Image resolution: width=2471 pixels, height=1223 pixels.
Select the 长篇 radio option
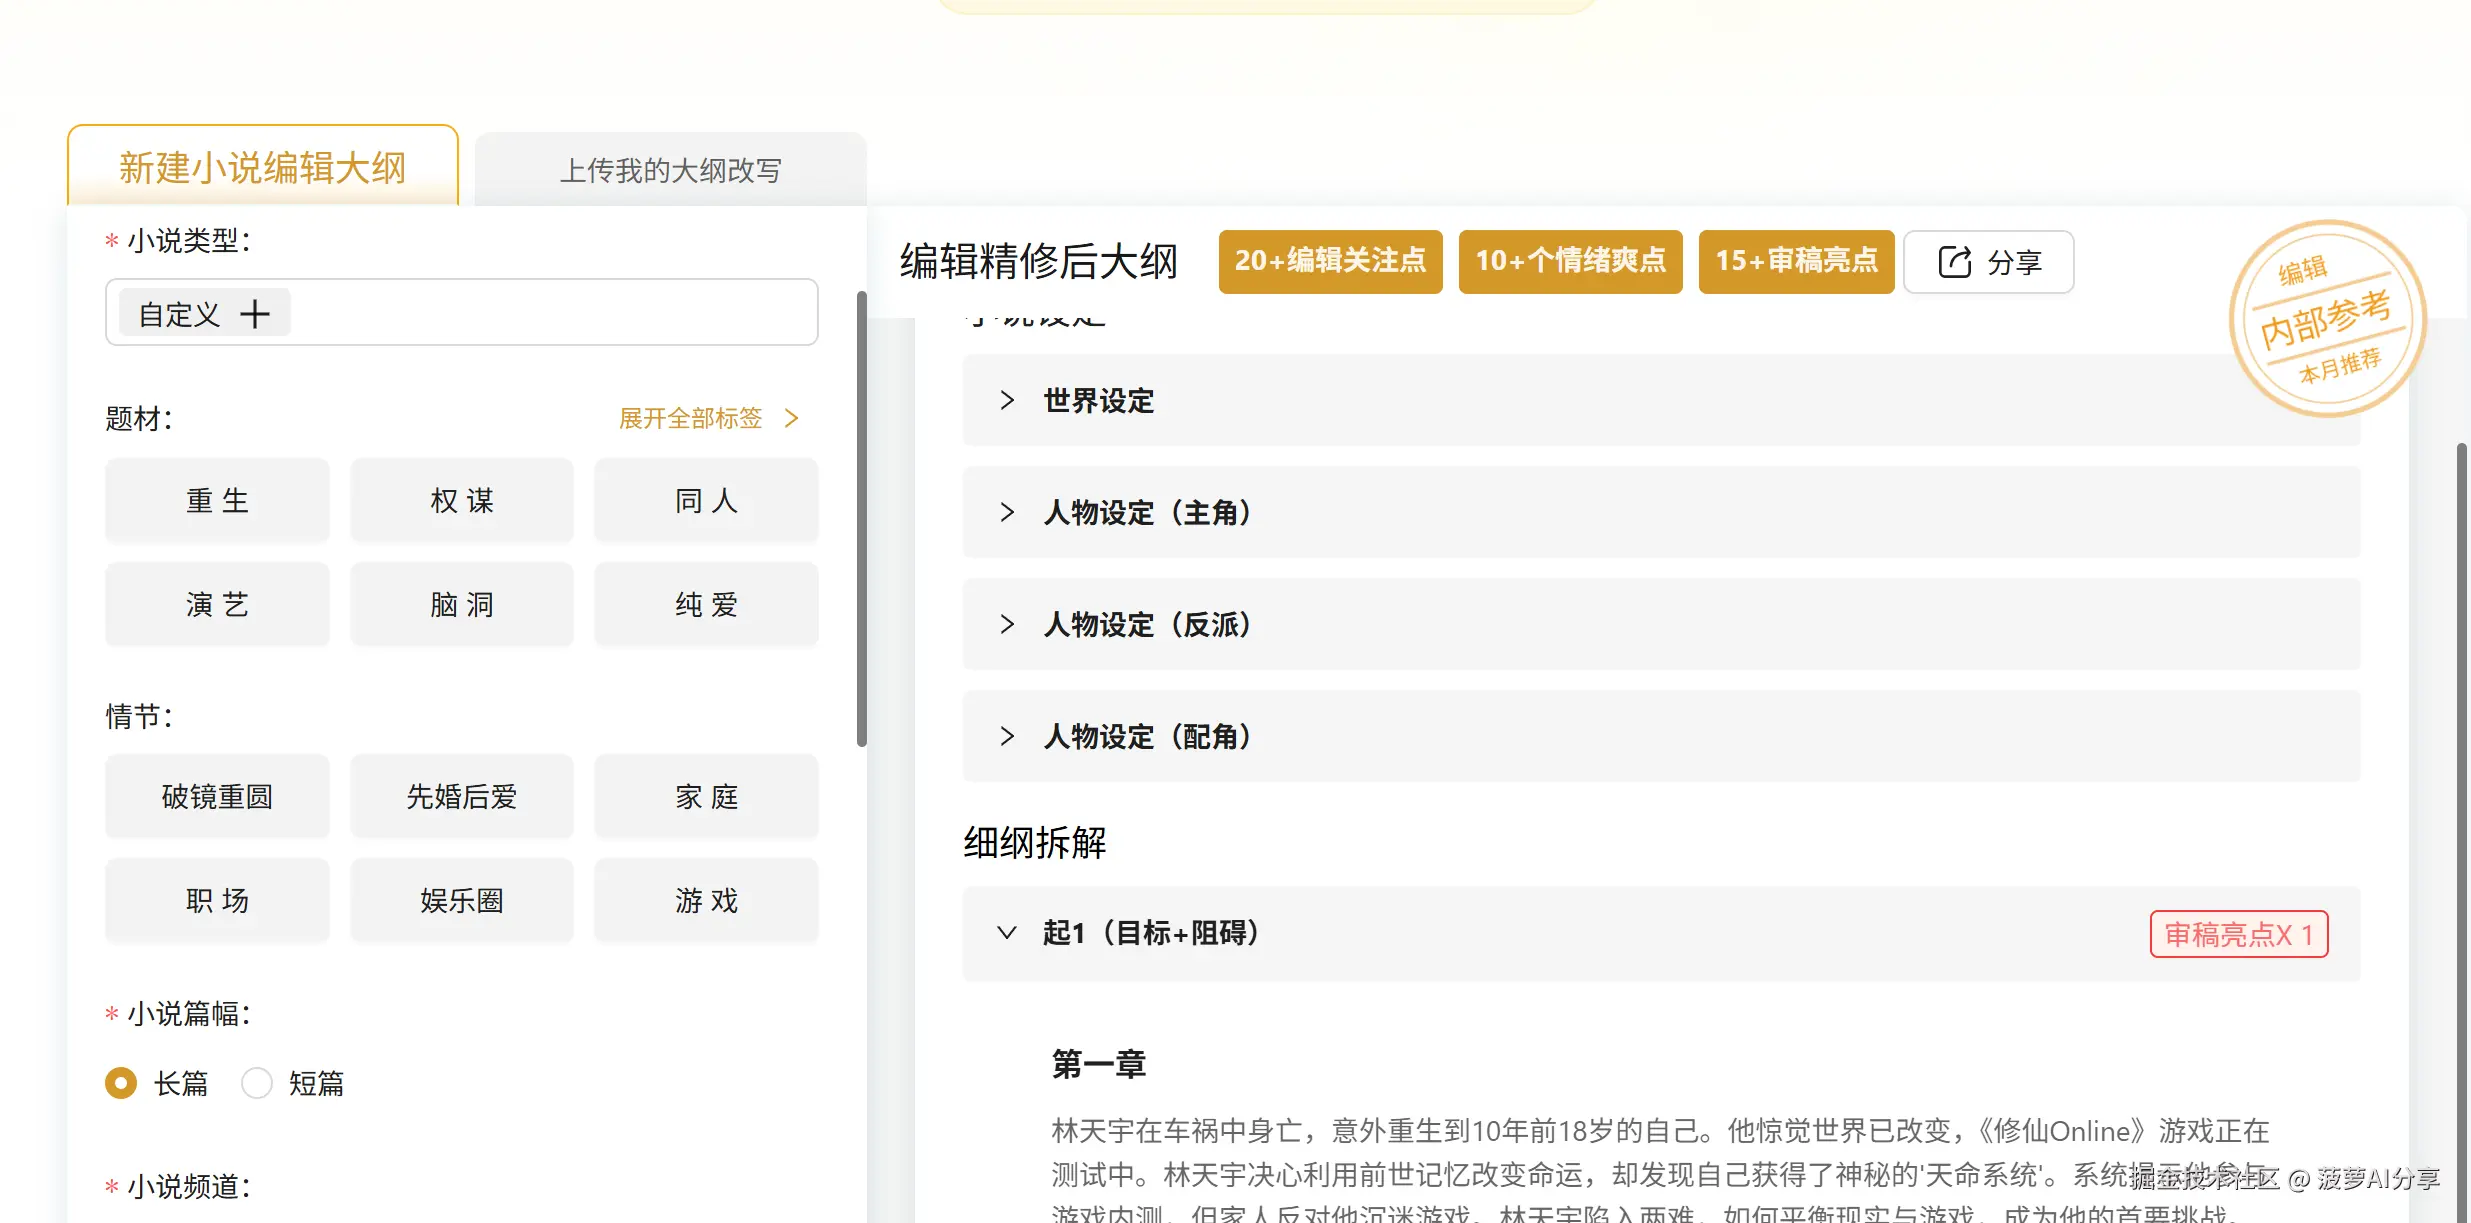[121, 1083]
